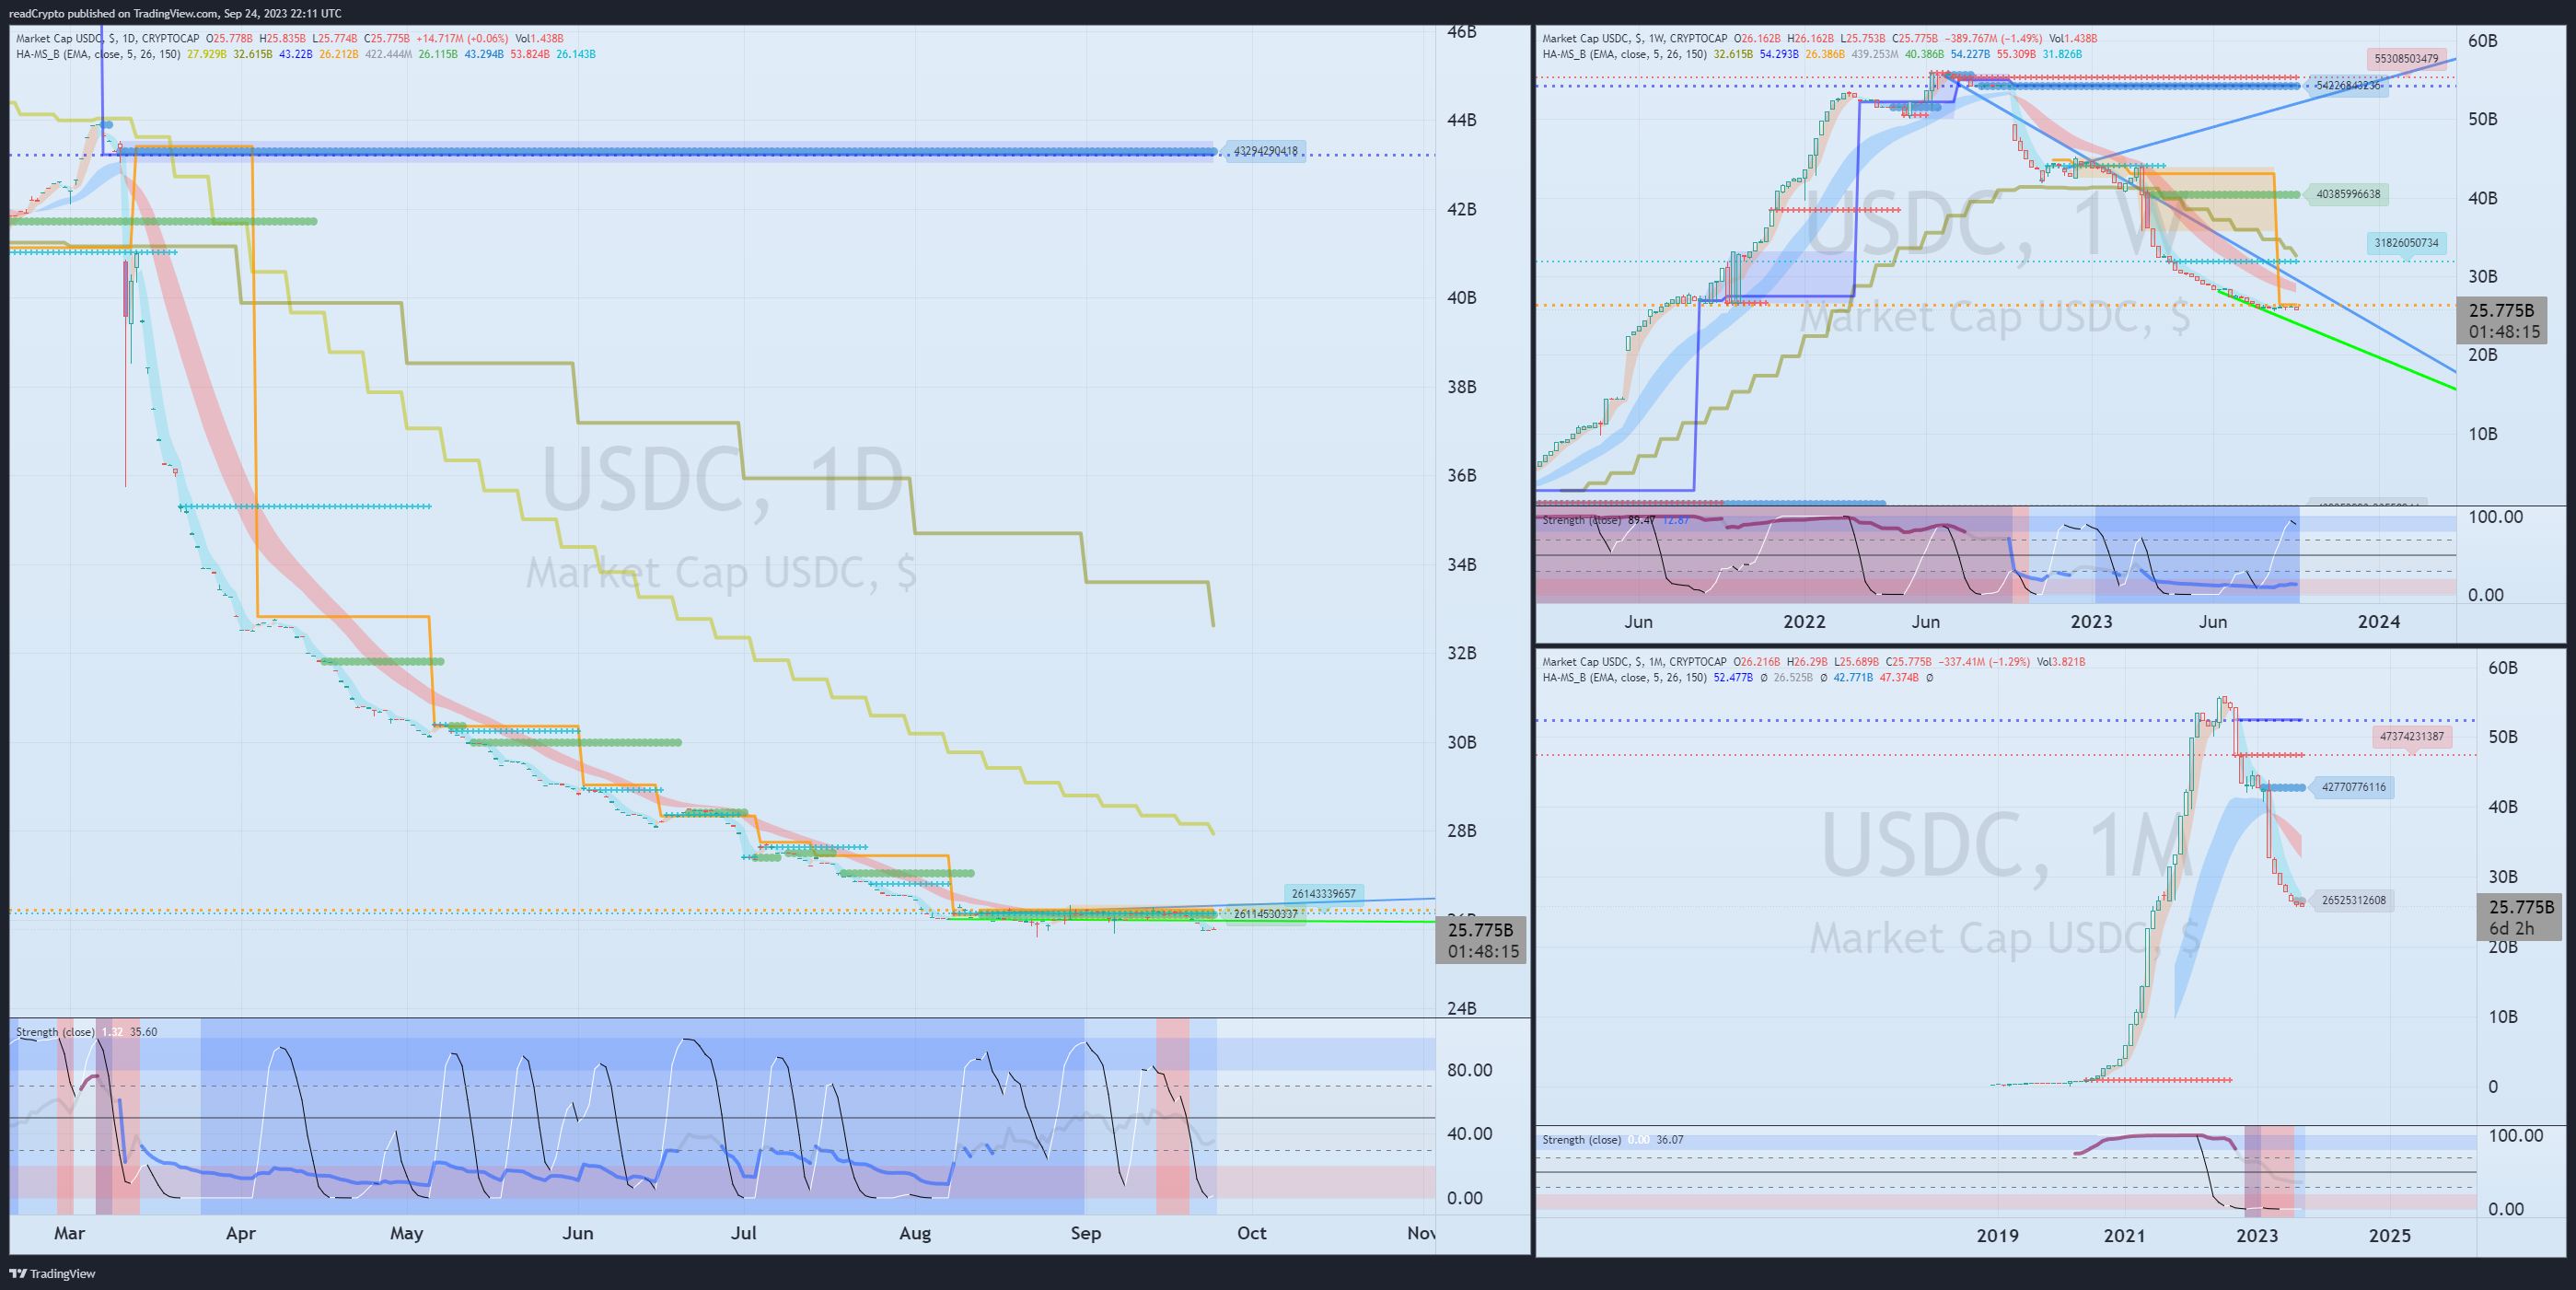Click the May label on the 1D time axis
The width and height of the screenshot is (2576, 1290).
tap(406, 1233)
